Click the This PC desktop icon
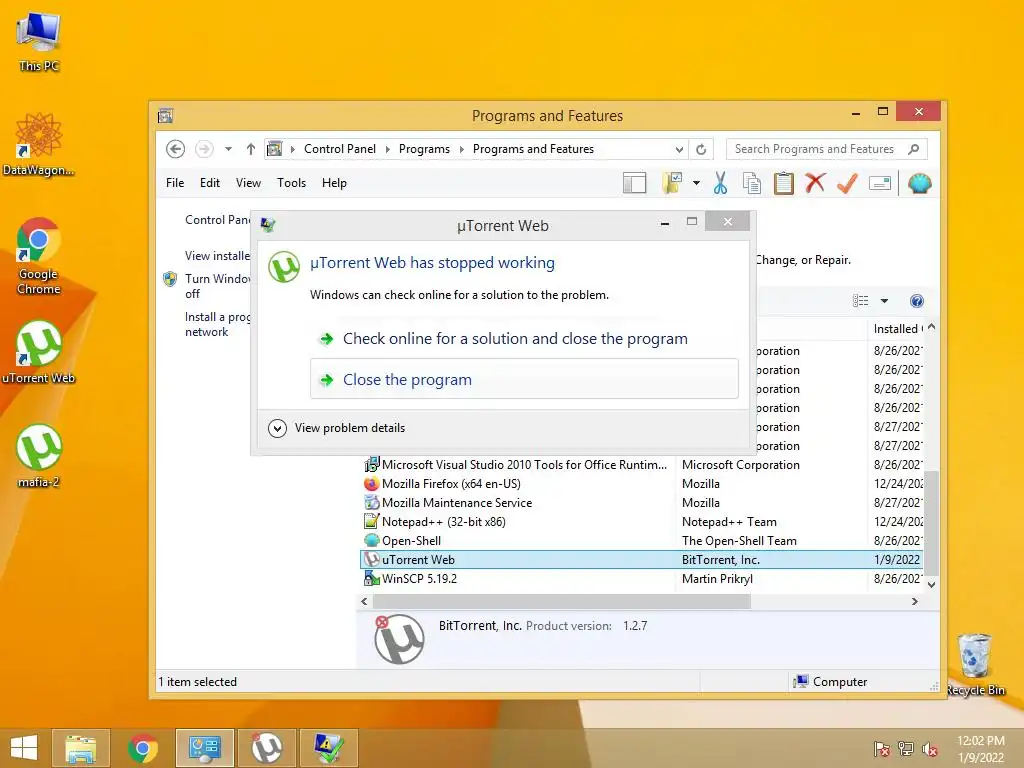 (x=39, y=42)
